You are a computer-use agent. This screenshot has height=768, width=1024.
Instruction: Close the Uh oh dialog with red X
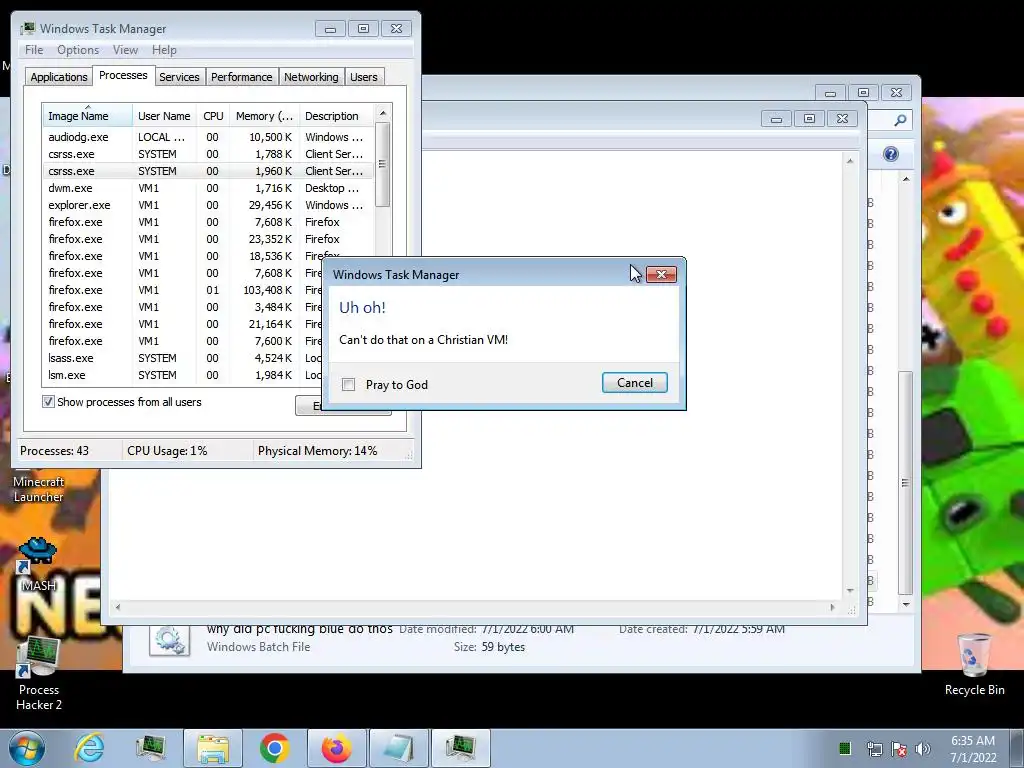coord(661,274)
